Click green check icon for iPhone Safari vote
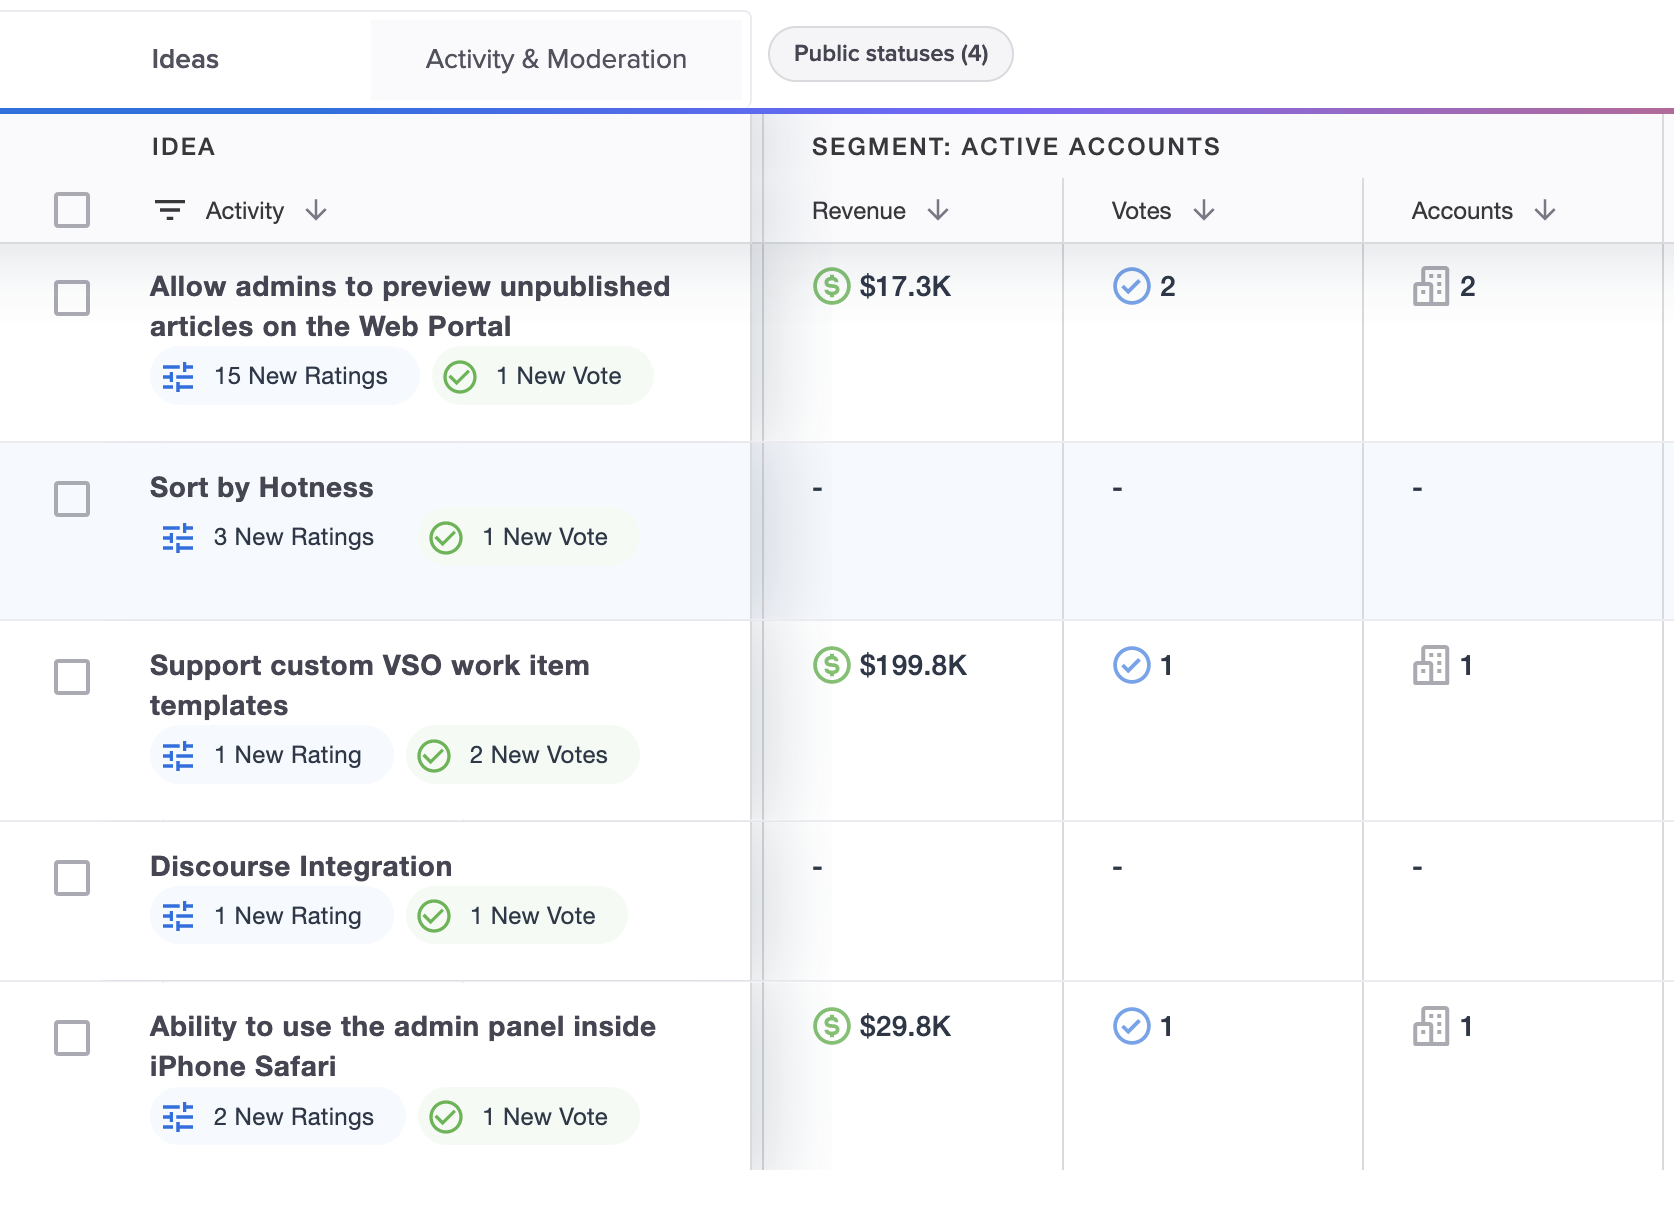Screen dimensions: 1674x1212 coord(446,1117)
